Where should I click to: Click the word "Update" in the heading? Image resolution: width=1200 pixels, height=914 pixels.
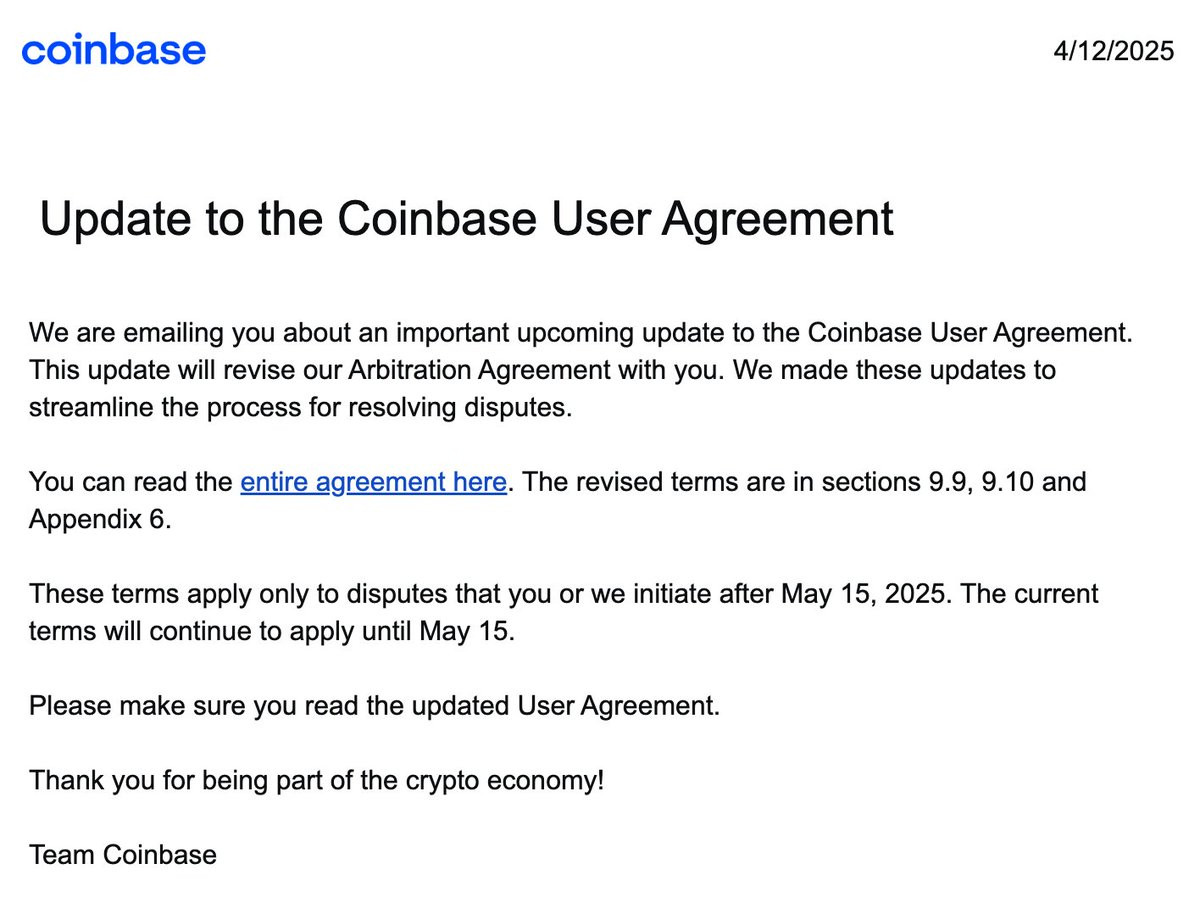click(108, 219)
